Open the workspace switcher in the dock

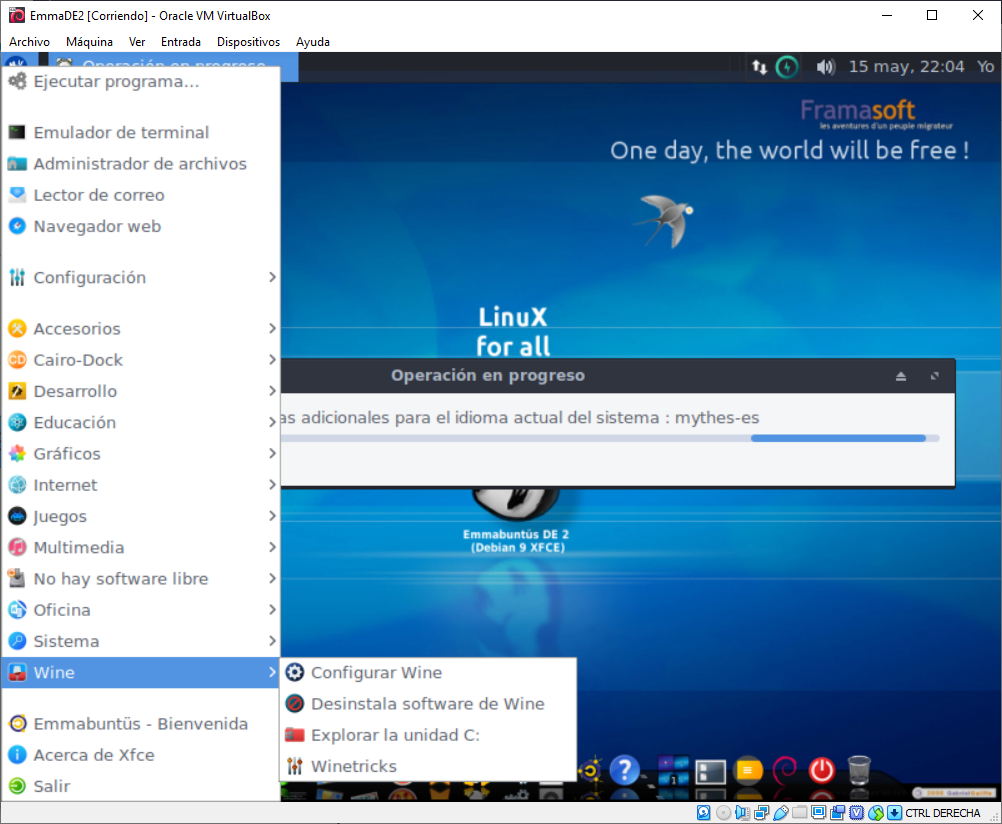[673, 770]
